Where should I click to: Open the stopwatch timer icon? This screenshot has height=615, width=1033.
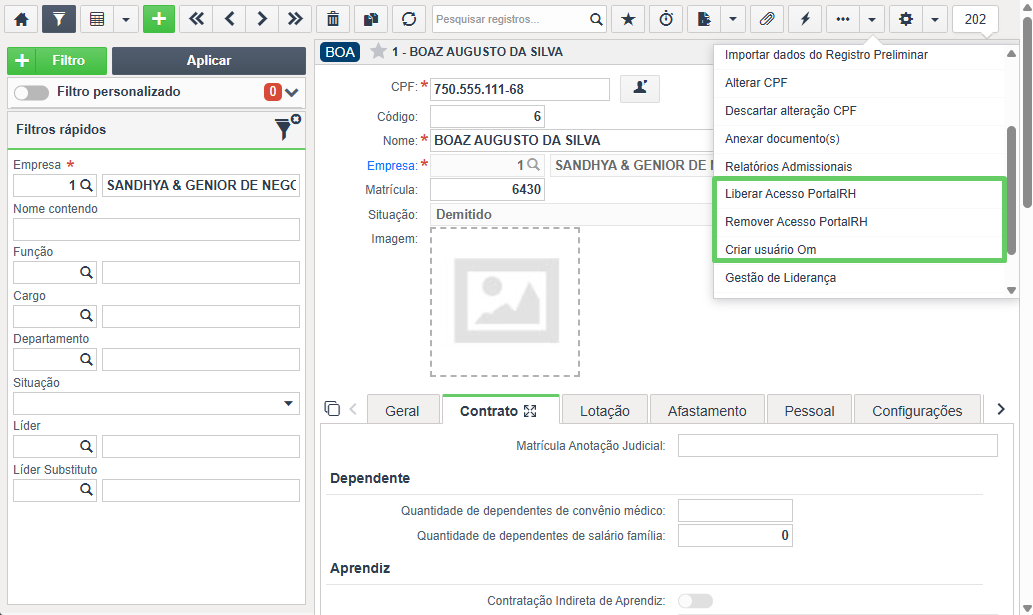666,19
